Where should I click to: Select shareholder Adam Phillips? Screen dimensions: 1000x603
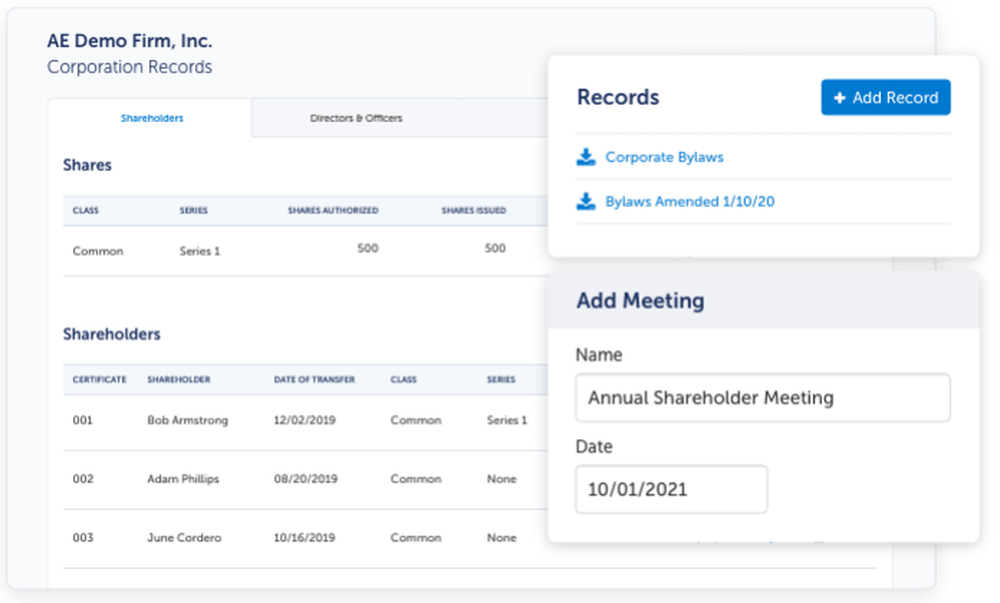(x=183, y=479)
